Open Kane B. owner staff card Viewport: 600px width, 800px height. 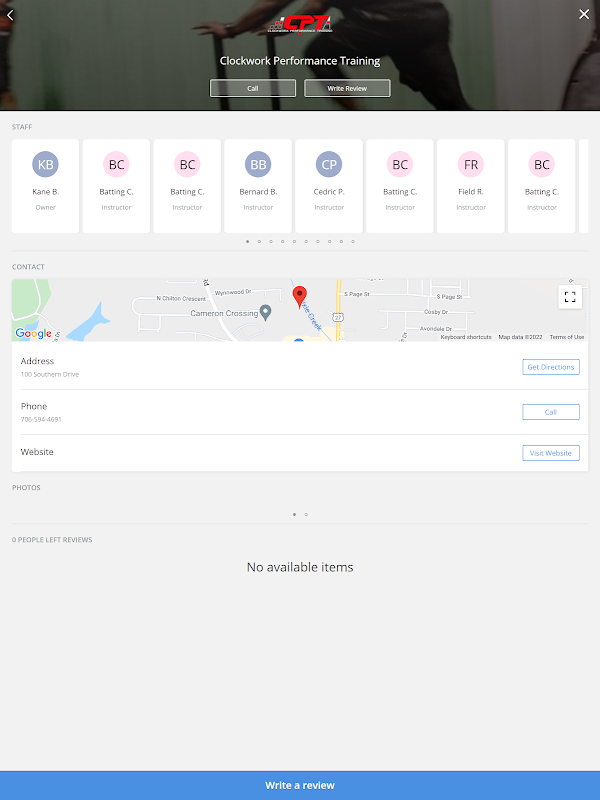pyautogui.click(x=45, y=186)
